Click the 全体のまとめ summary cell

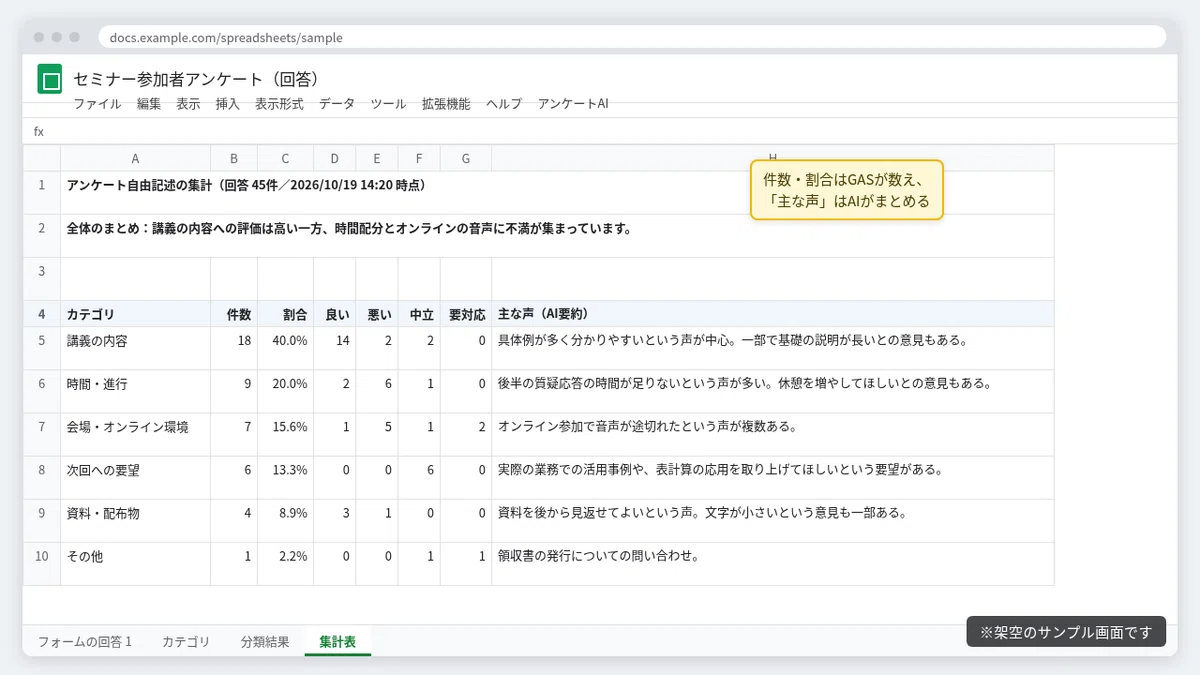[x=557, y=235]
